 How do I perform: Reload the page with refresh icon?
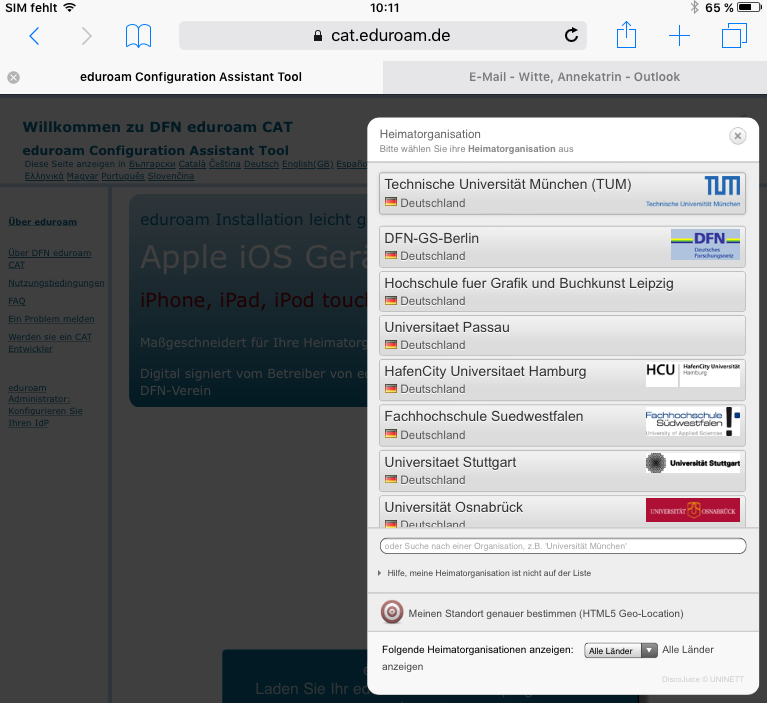571,36
